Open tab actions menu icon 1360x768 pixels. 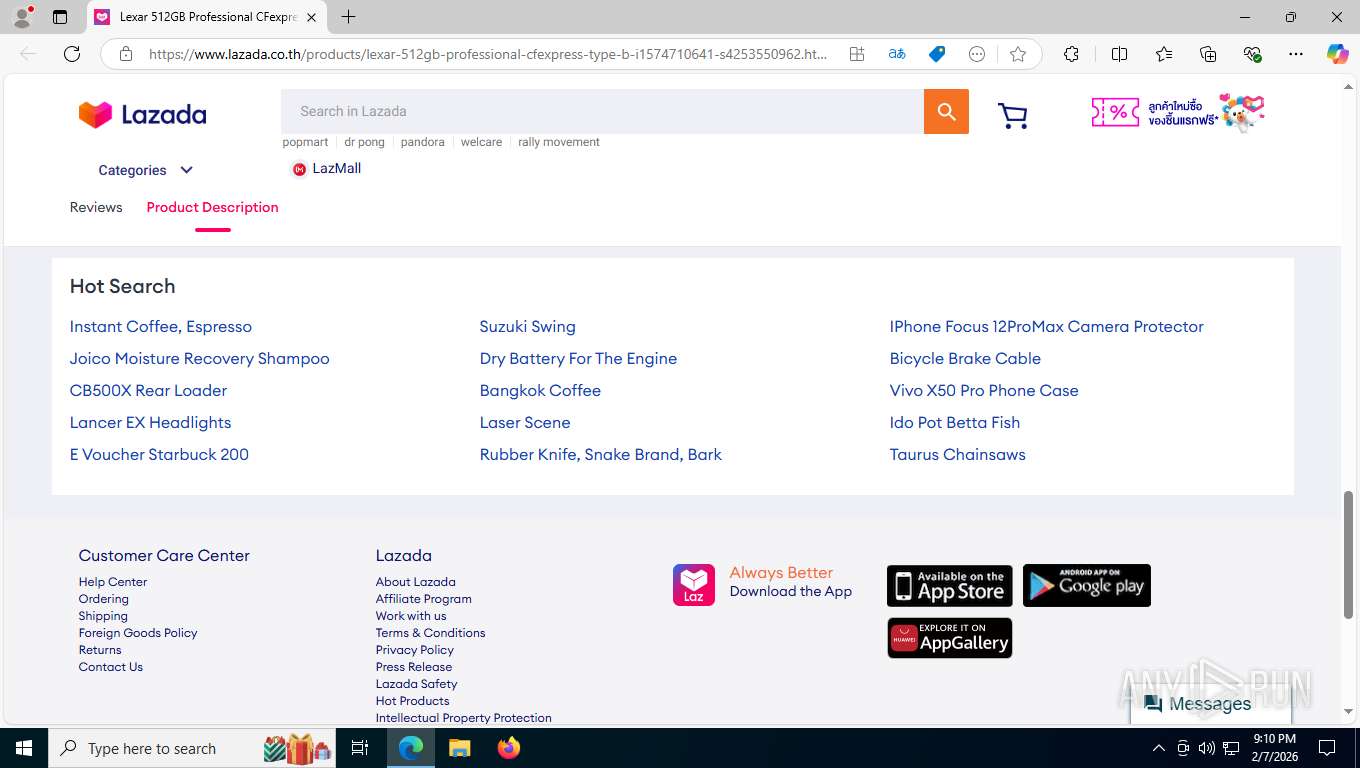coord(60,17)
